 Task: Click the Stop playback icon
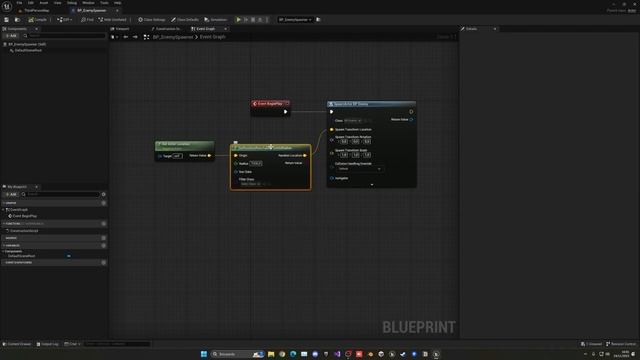253,20
